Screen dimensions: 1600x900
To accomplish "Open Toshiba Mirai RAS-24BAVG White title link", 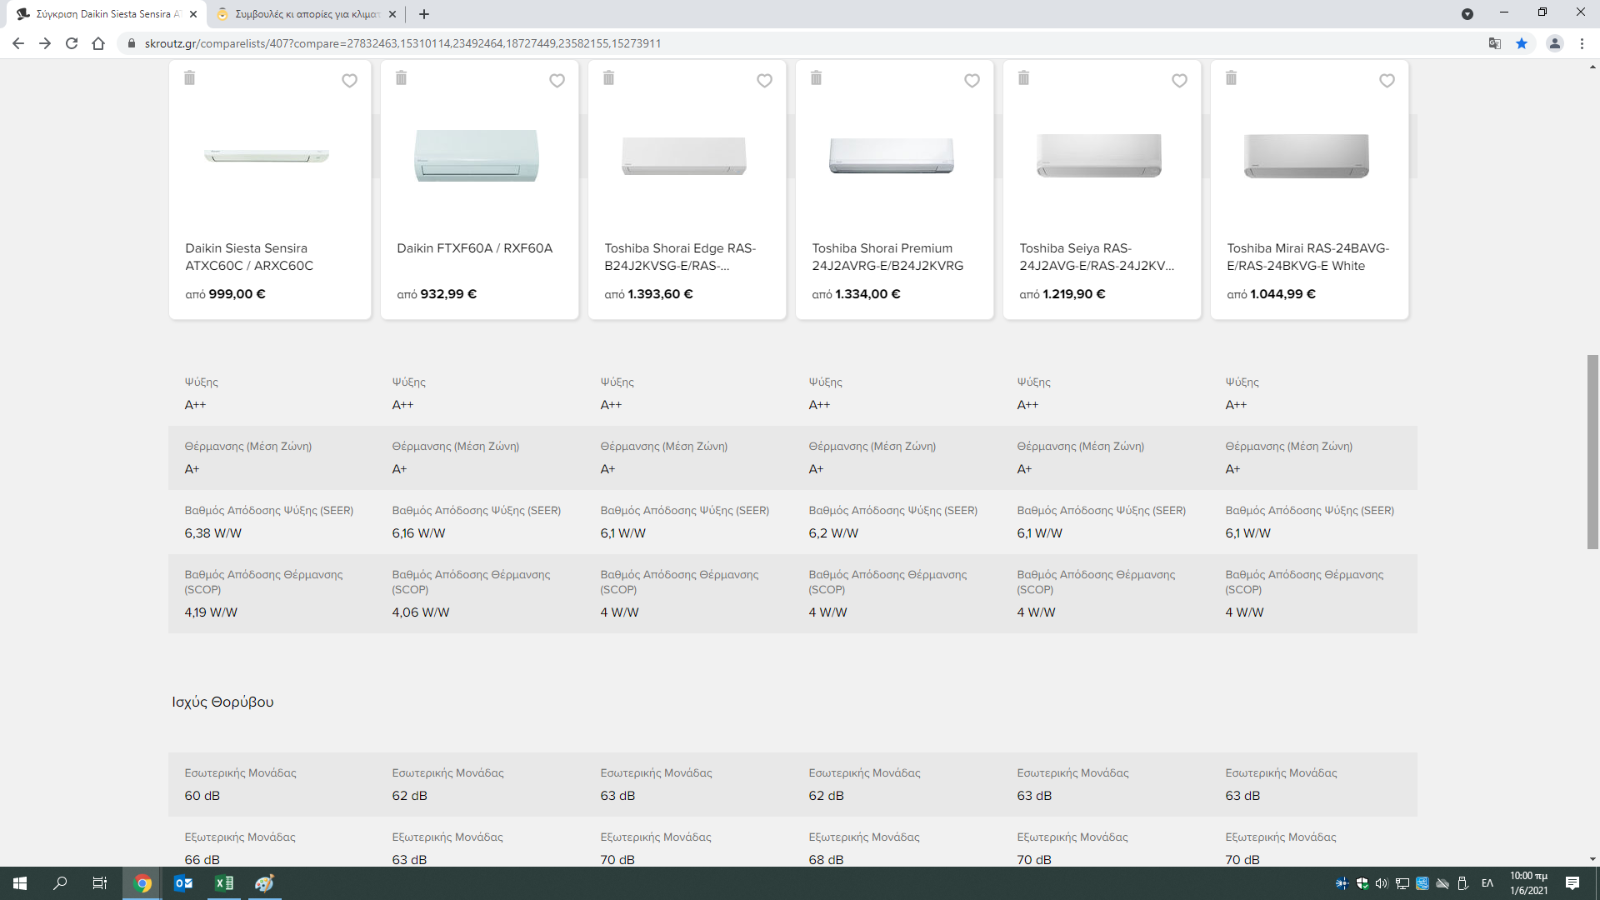I will click(1308, 257).
